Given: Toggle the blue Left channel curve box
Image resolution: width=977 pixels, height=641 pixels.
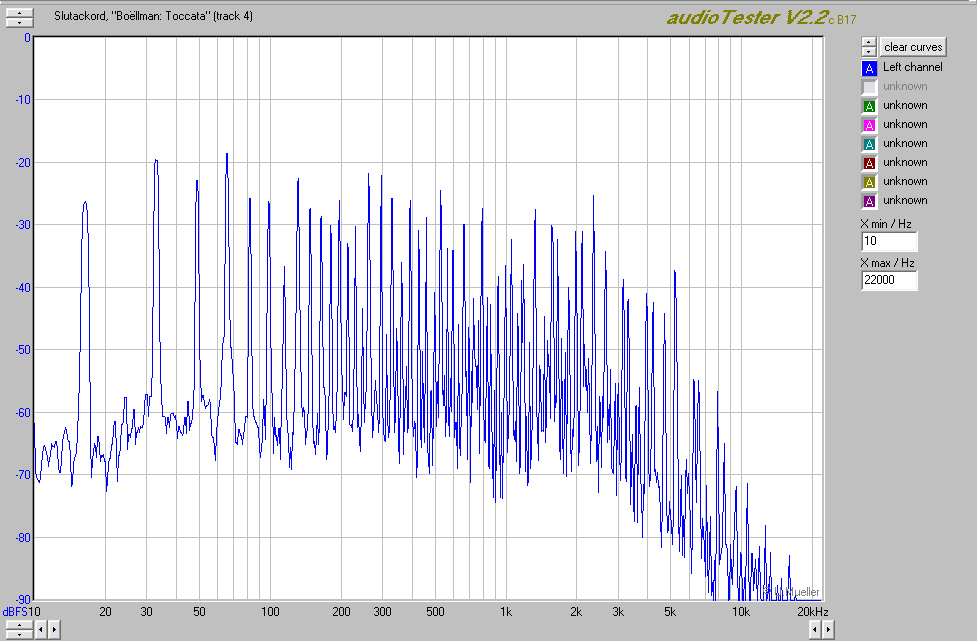Looking at the screenshot, I should pos(868,68).
